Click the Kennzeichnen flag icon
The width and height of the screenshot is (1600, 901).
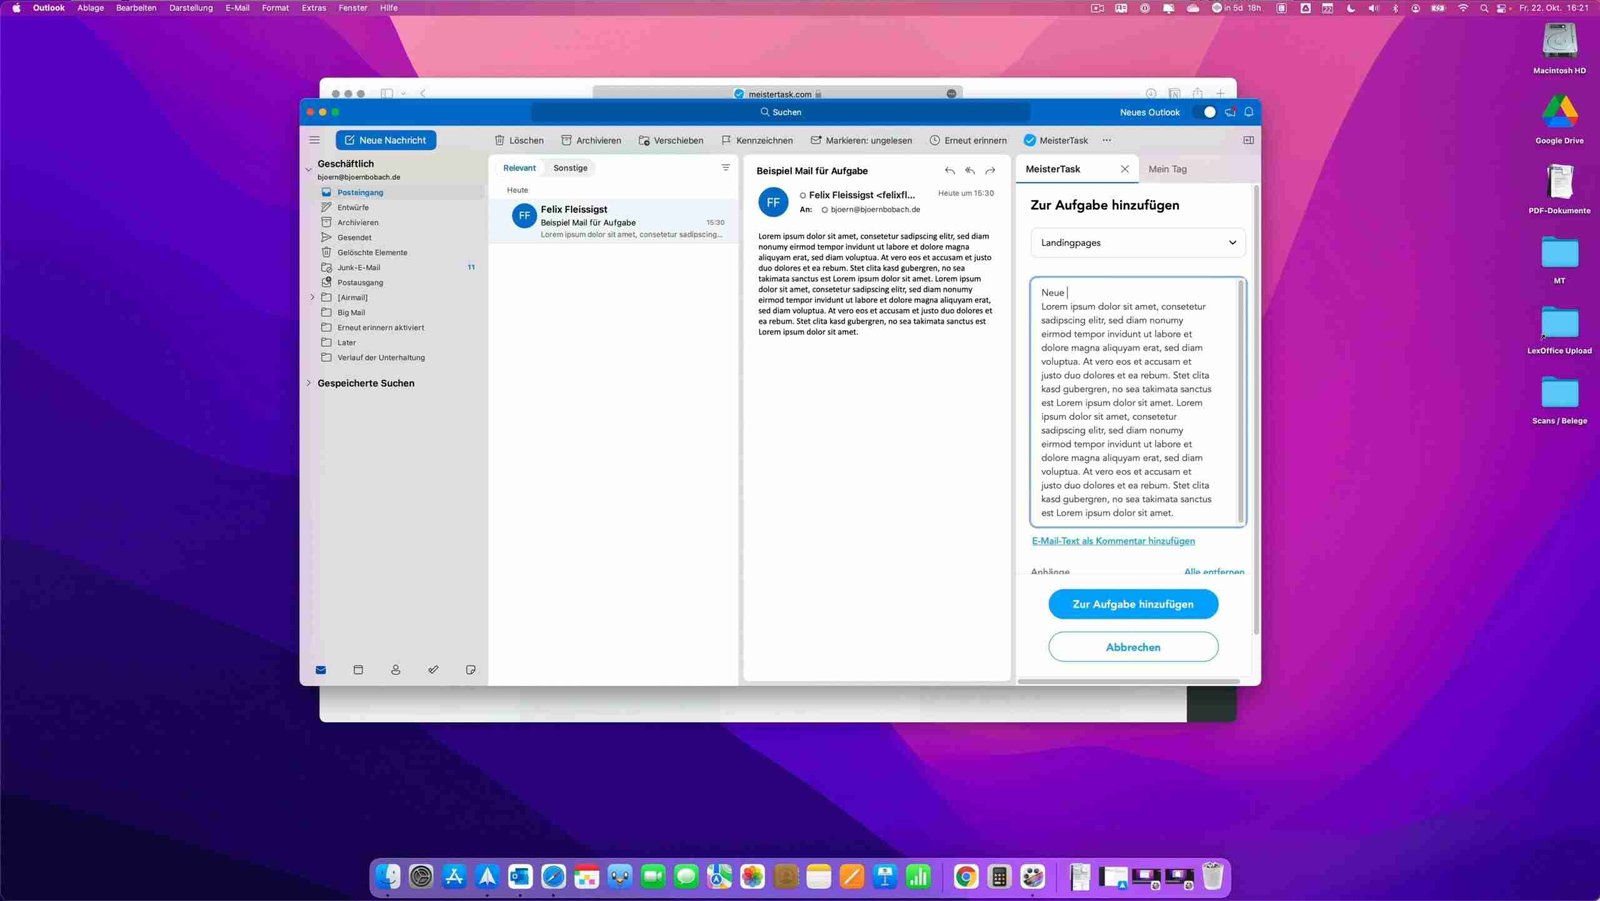[x=726, y=140]
